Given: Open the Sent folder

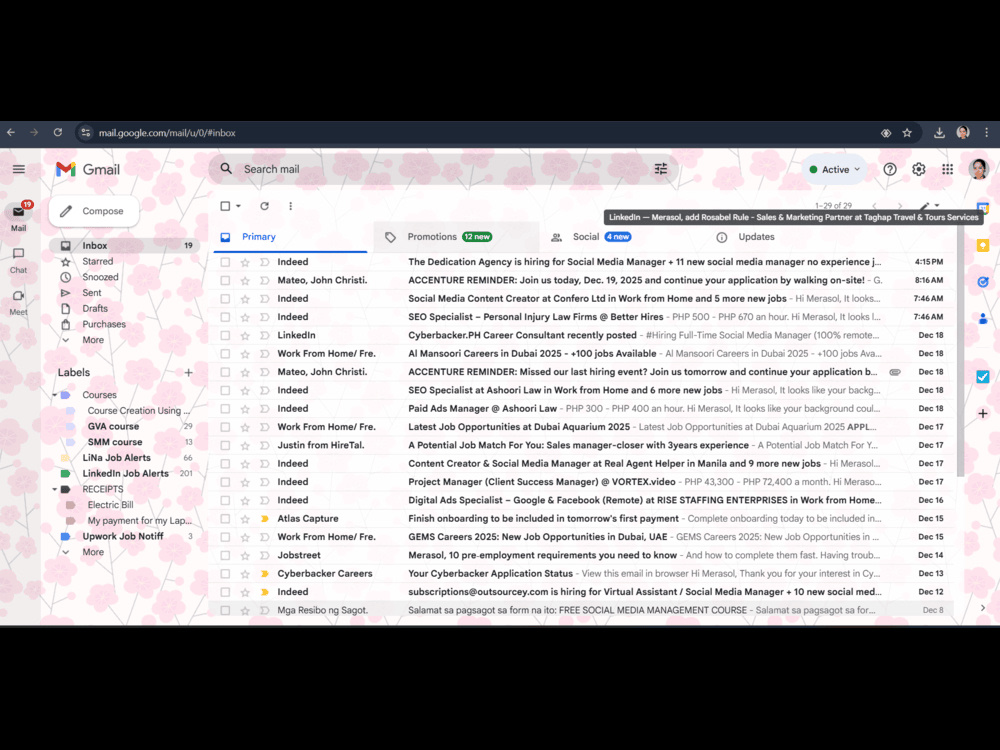Looking at the screenshot, I should coord(91,293).
